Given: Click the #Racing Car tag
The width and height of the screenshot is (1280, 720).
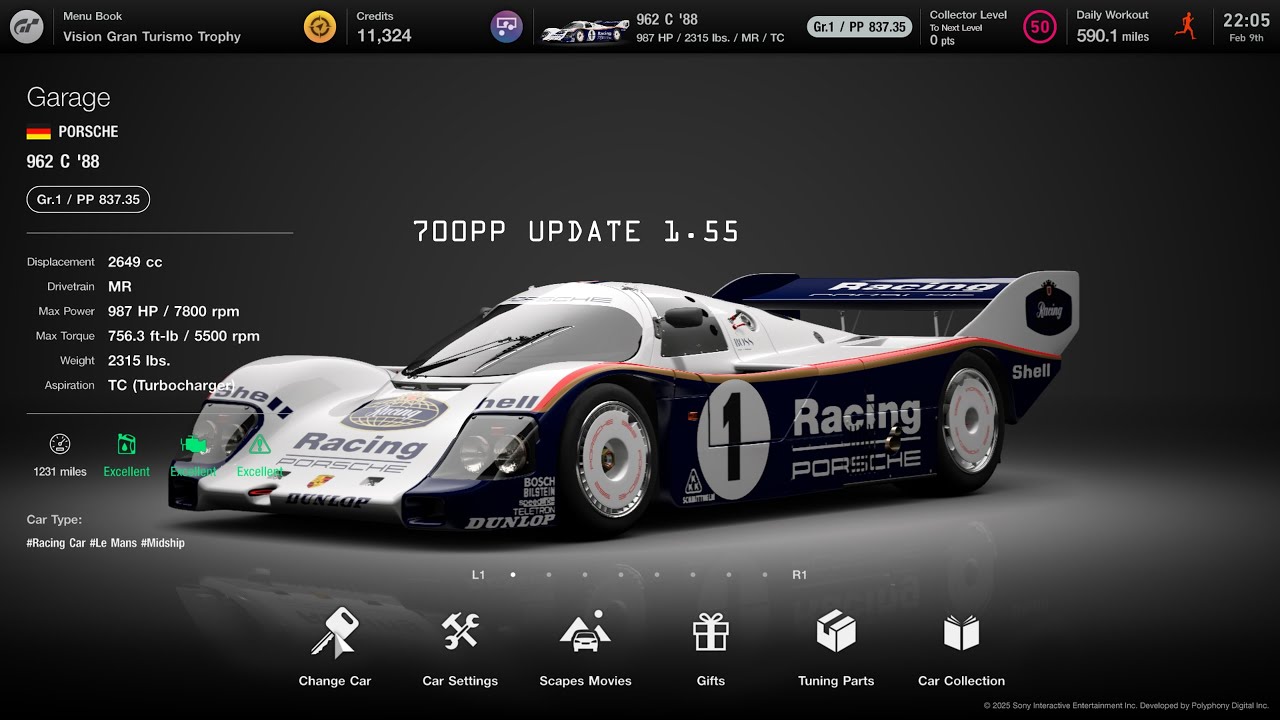Looking at the screenshot, I should pos(56,543).
